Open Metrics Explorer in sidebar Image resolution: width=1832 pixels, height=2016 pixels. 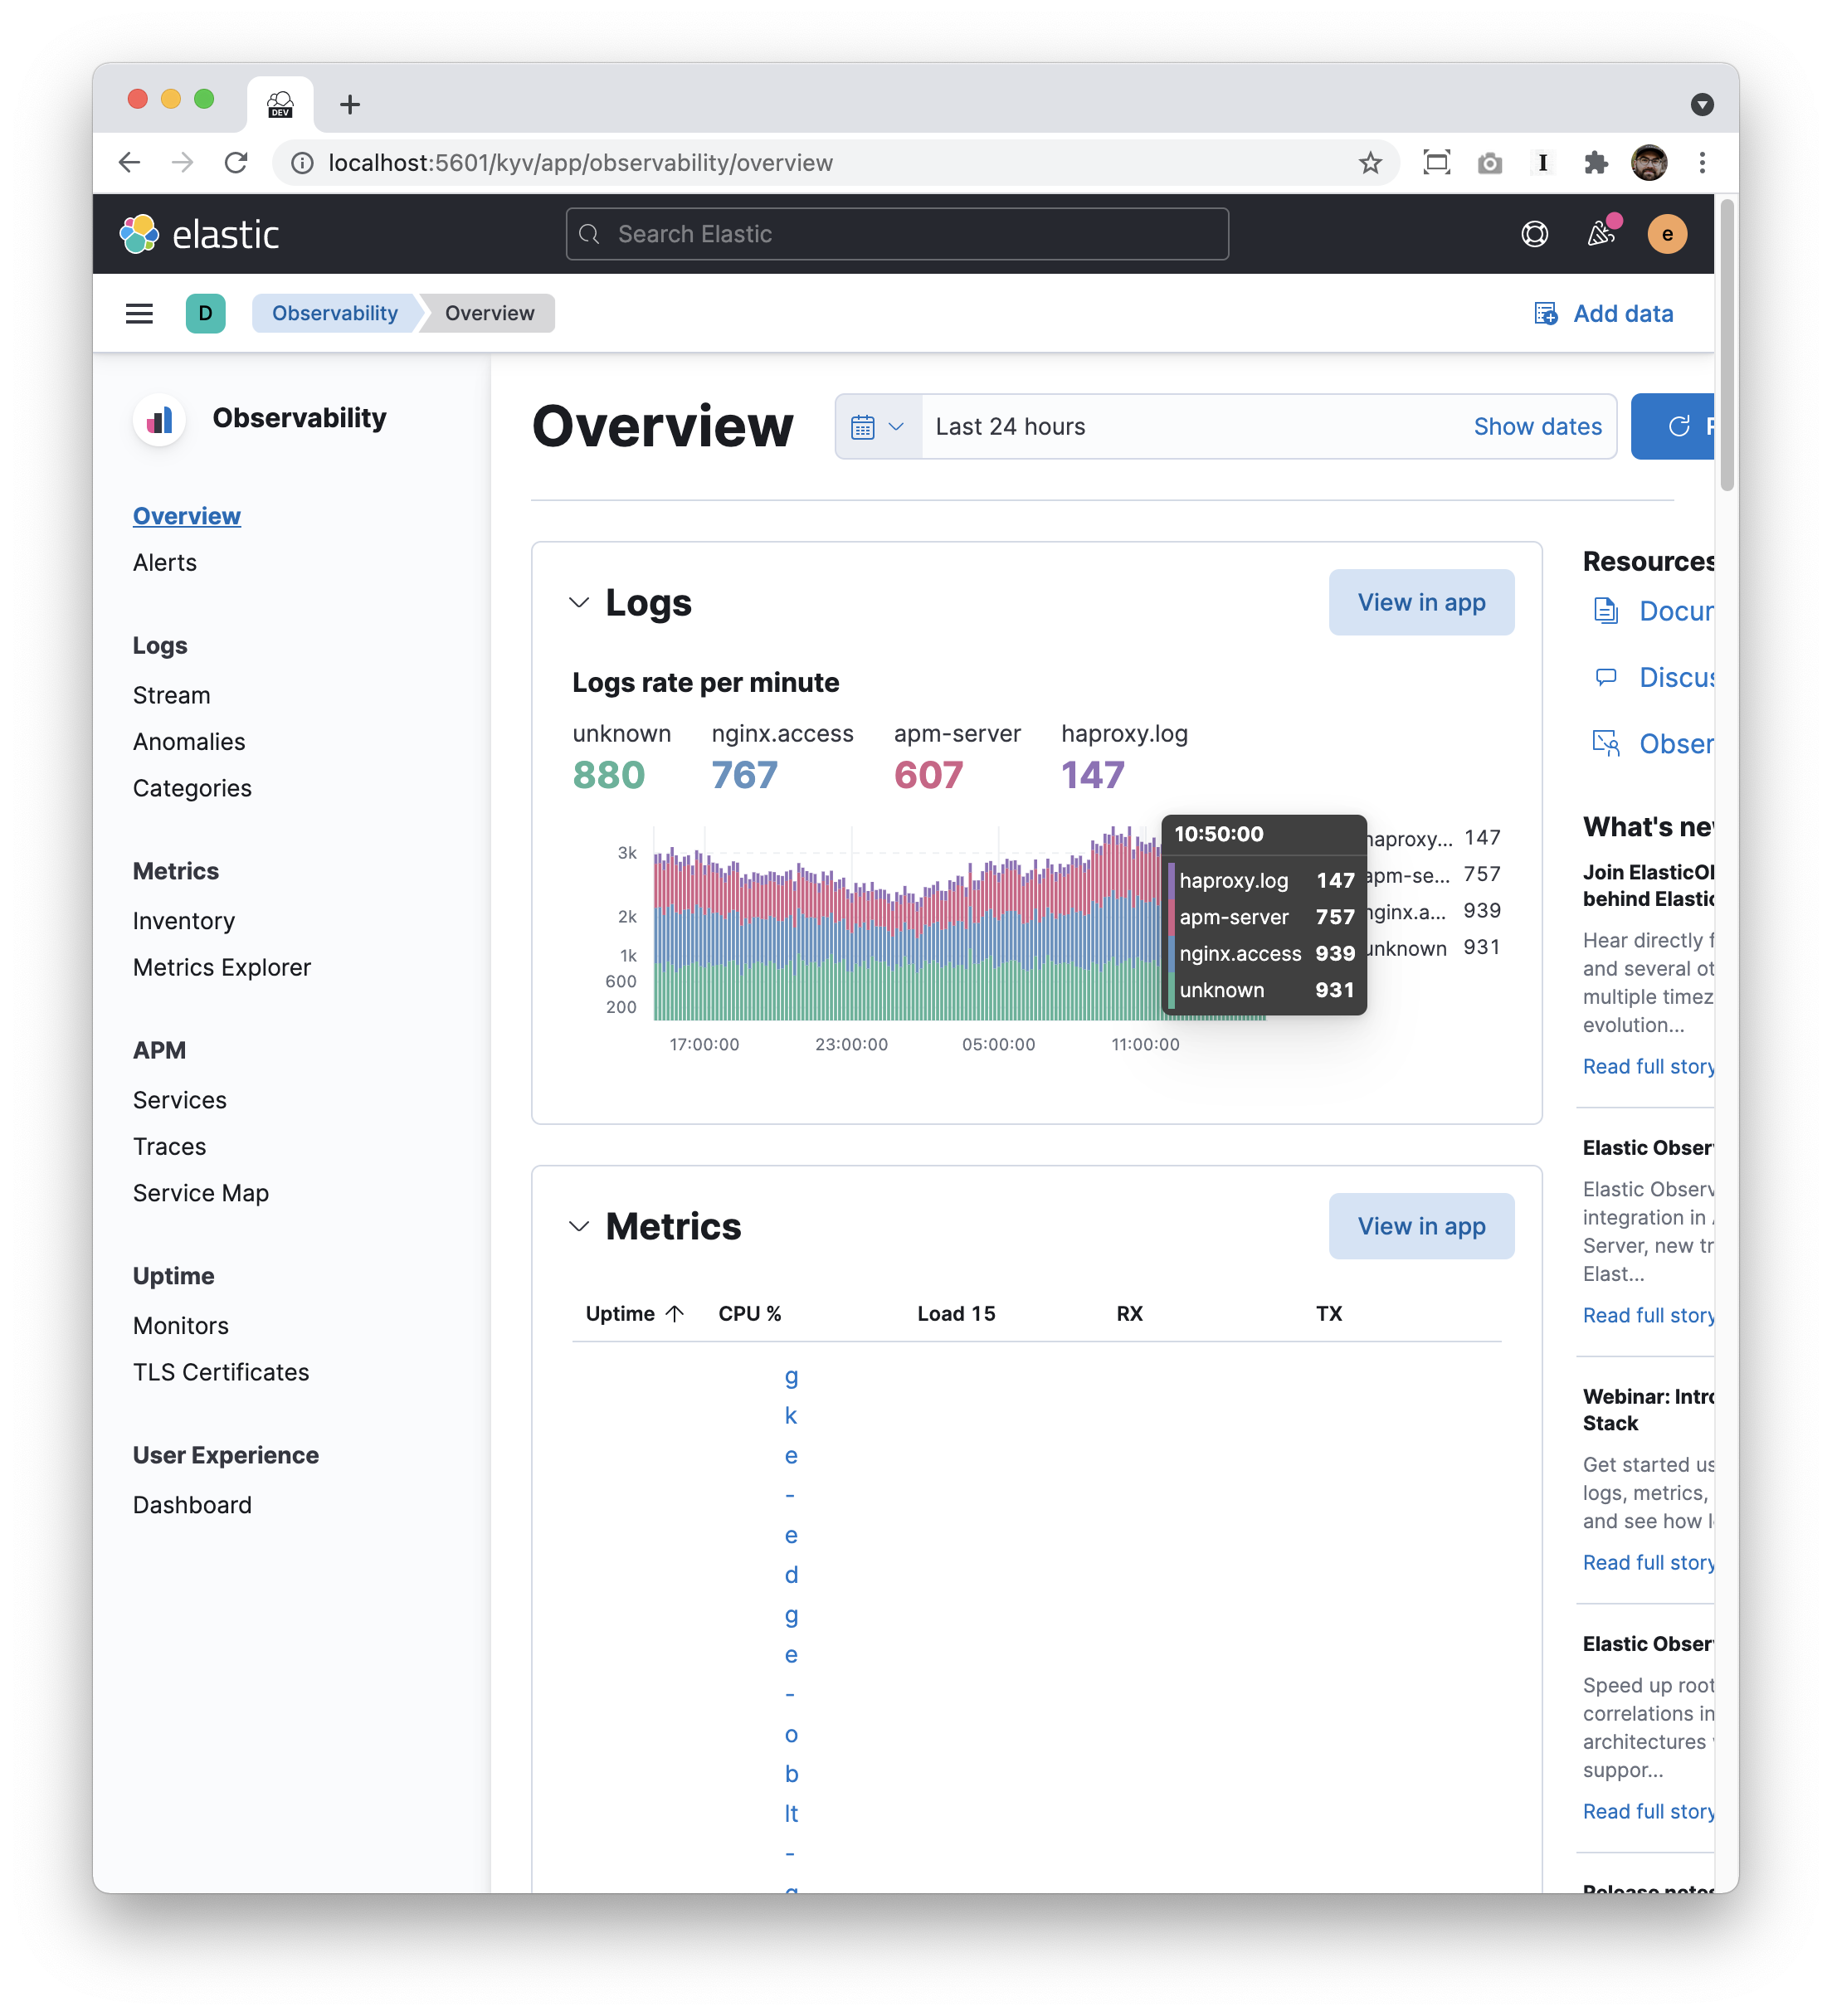pos(222,968)
